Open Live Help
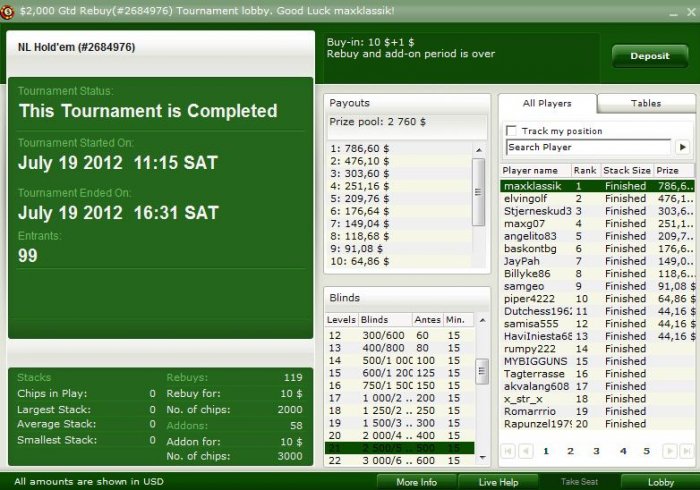 pos(498,482)
